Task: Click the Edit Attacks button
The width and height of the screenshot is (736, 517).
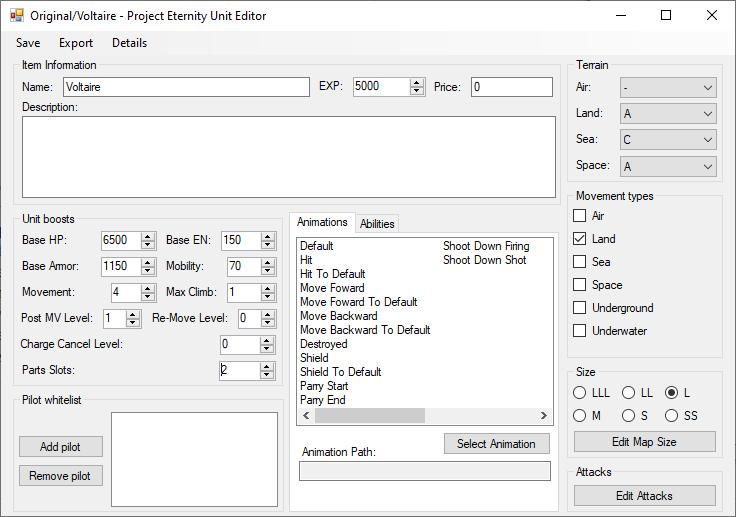Action: coord(644,496)
